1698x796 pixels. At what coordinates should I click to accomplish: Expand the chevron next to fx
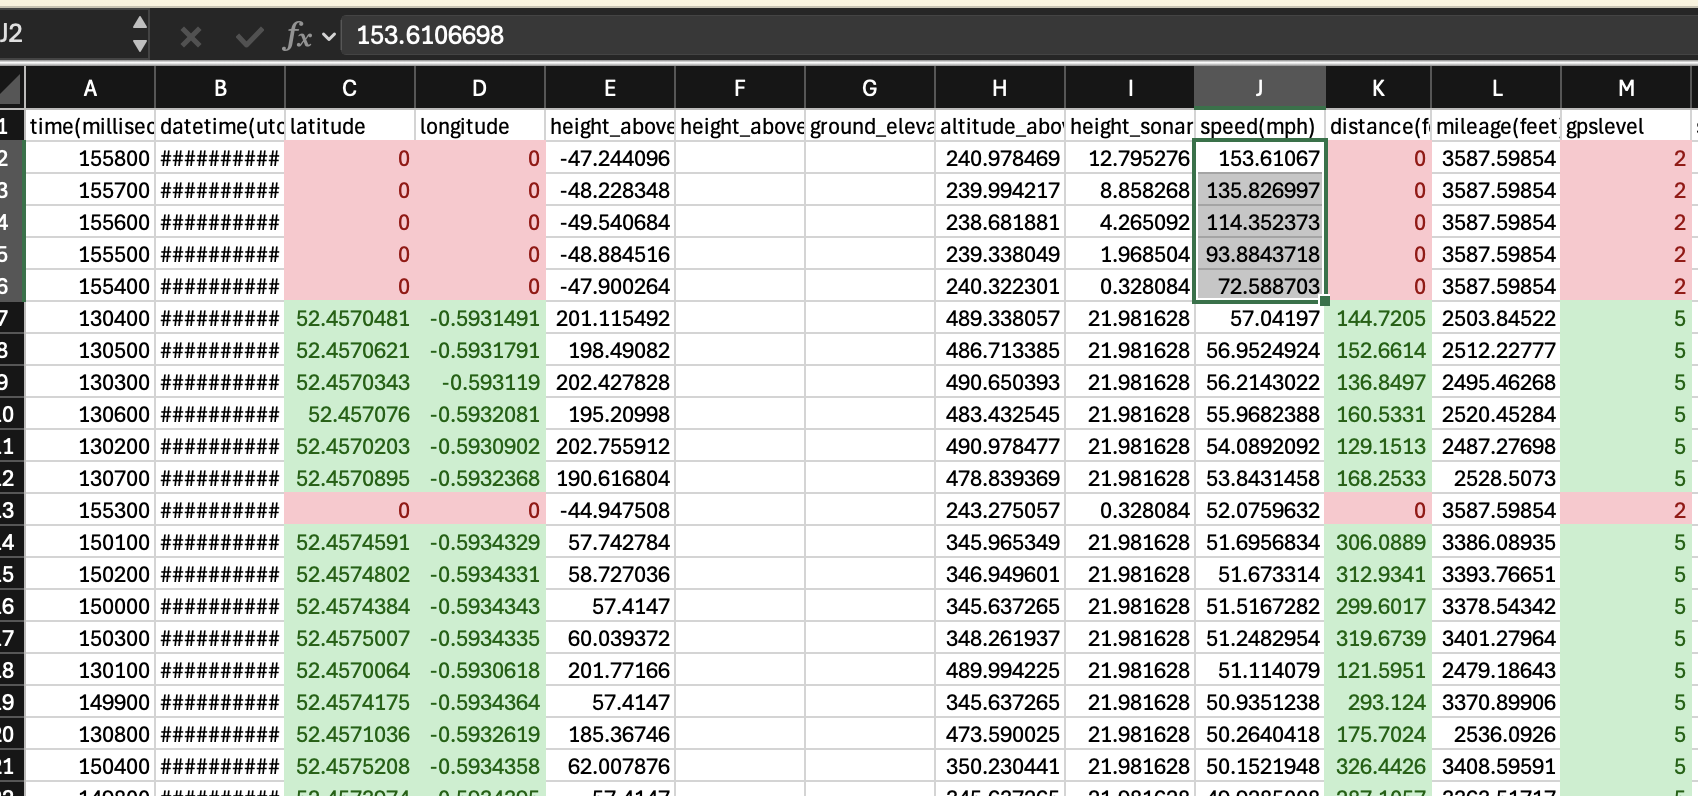click(x=329, y=37)
